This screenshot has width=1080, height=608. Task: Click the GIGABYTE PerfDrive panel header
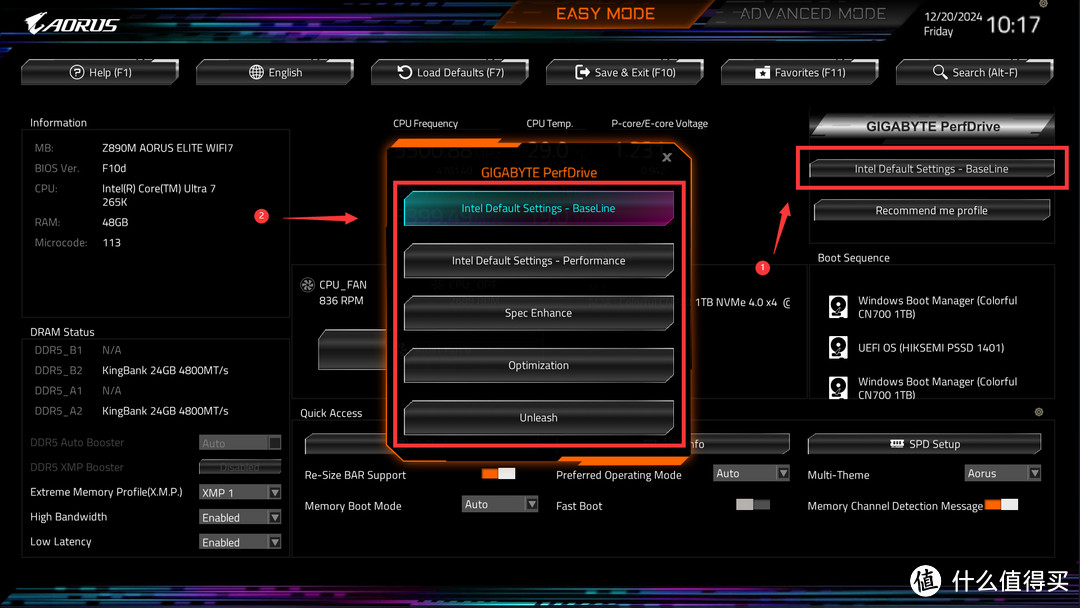933,126
